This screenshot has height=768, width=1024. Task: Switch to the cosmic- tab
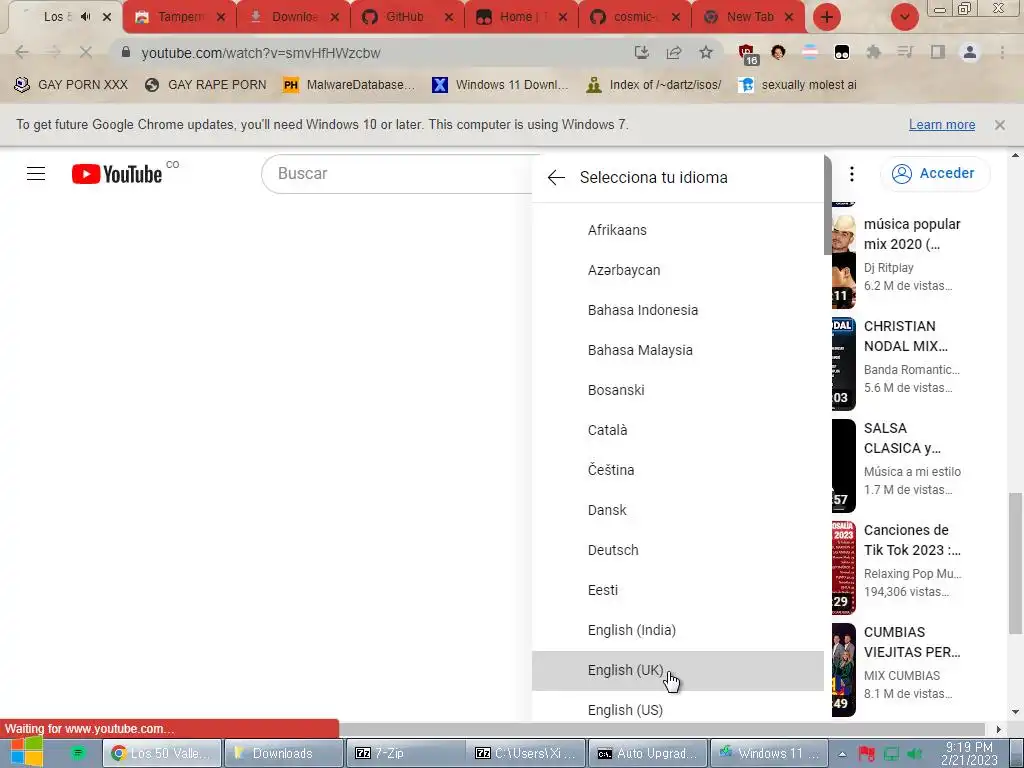[634, 18]
